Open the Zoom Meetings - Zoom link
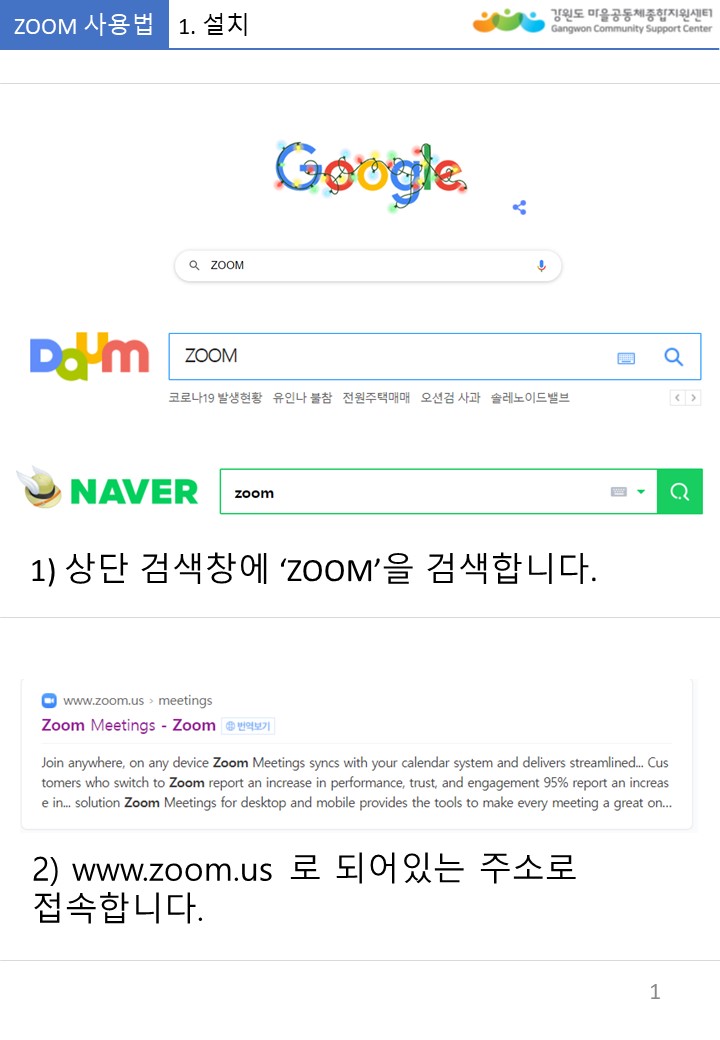 (x=129, y=725)
